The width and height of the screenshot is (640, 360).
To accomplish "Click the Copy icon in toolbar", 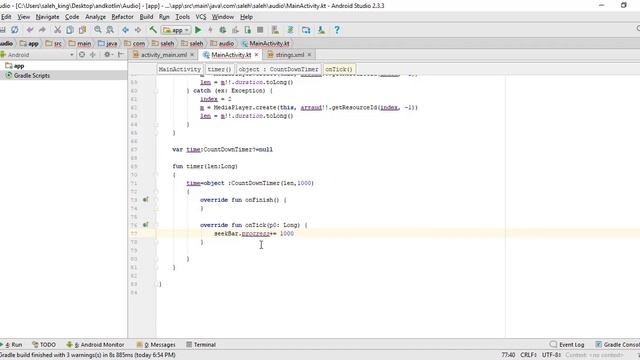I will point(70,30).
